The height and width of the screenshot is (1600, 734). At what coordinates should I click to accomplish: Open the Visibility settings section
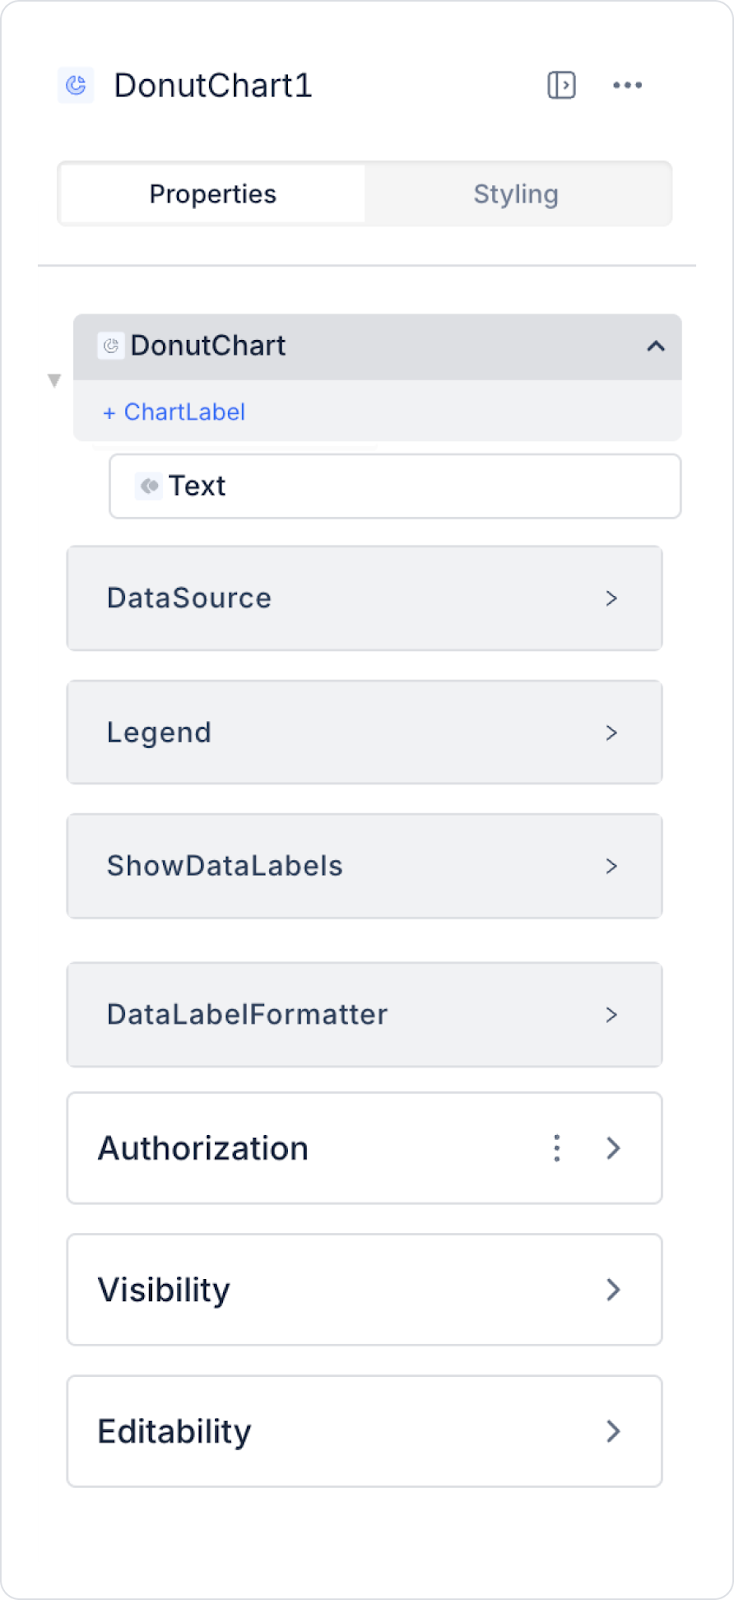(x=613, y=1290)
